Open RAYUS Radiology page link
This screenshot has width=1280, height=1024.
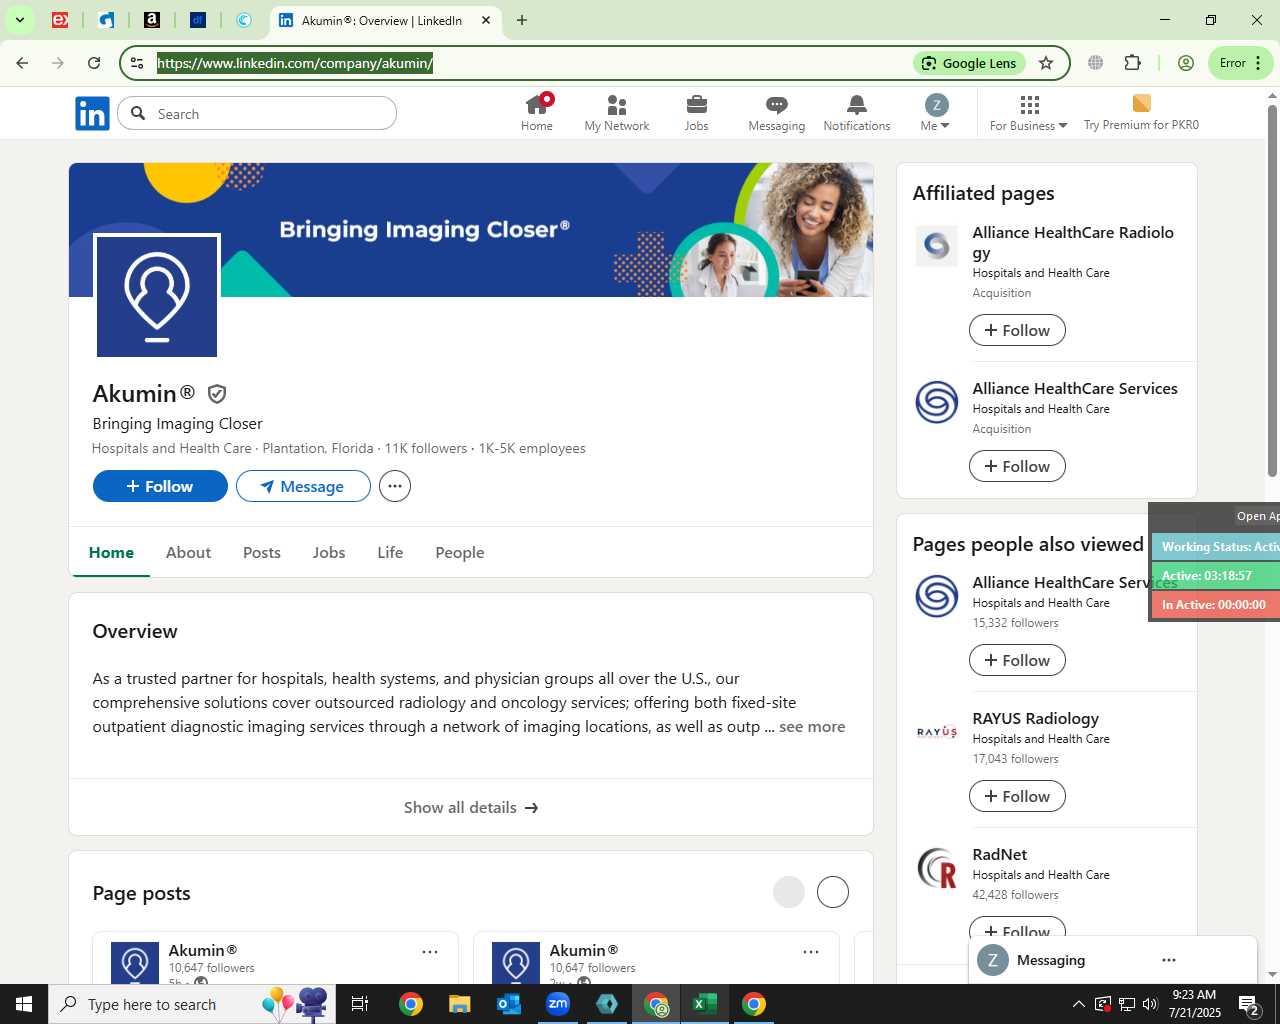[x=1035, y=718]
